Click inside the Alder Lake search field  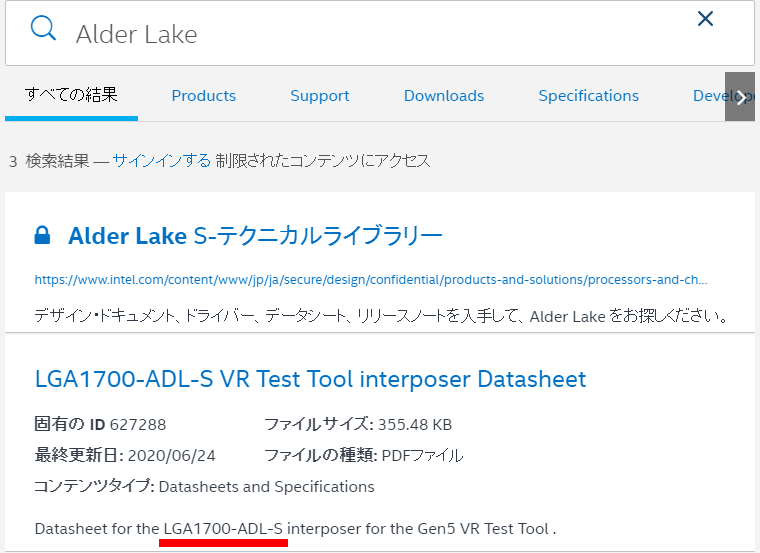click(380, 33)
